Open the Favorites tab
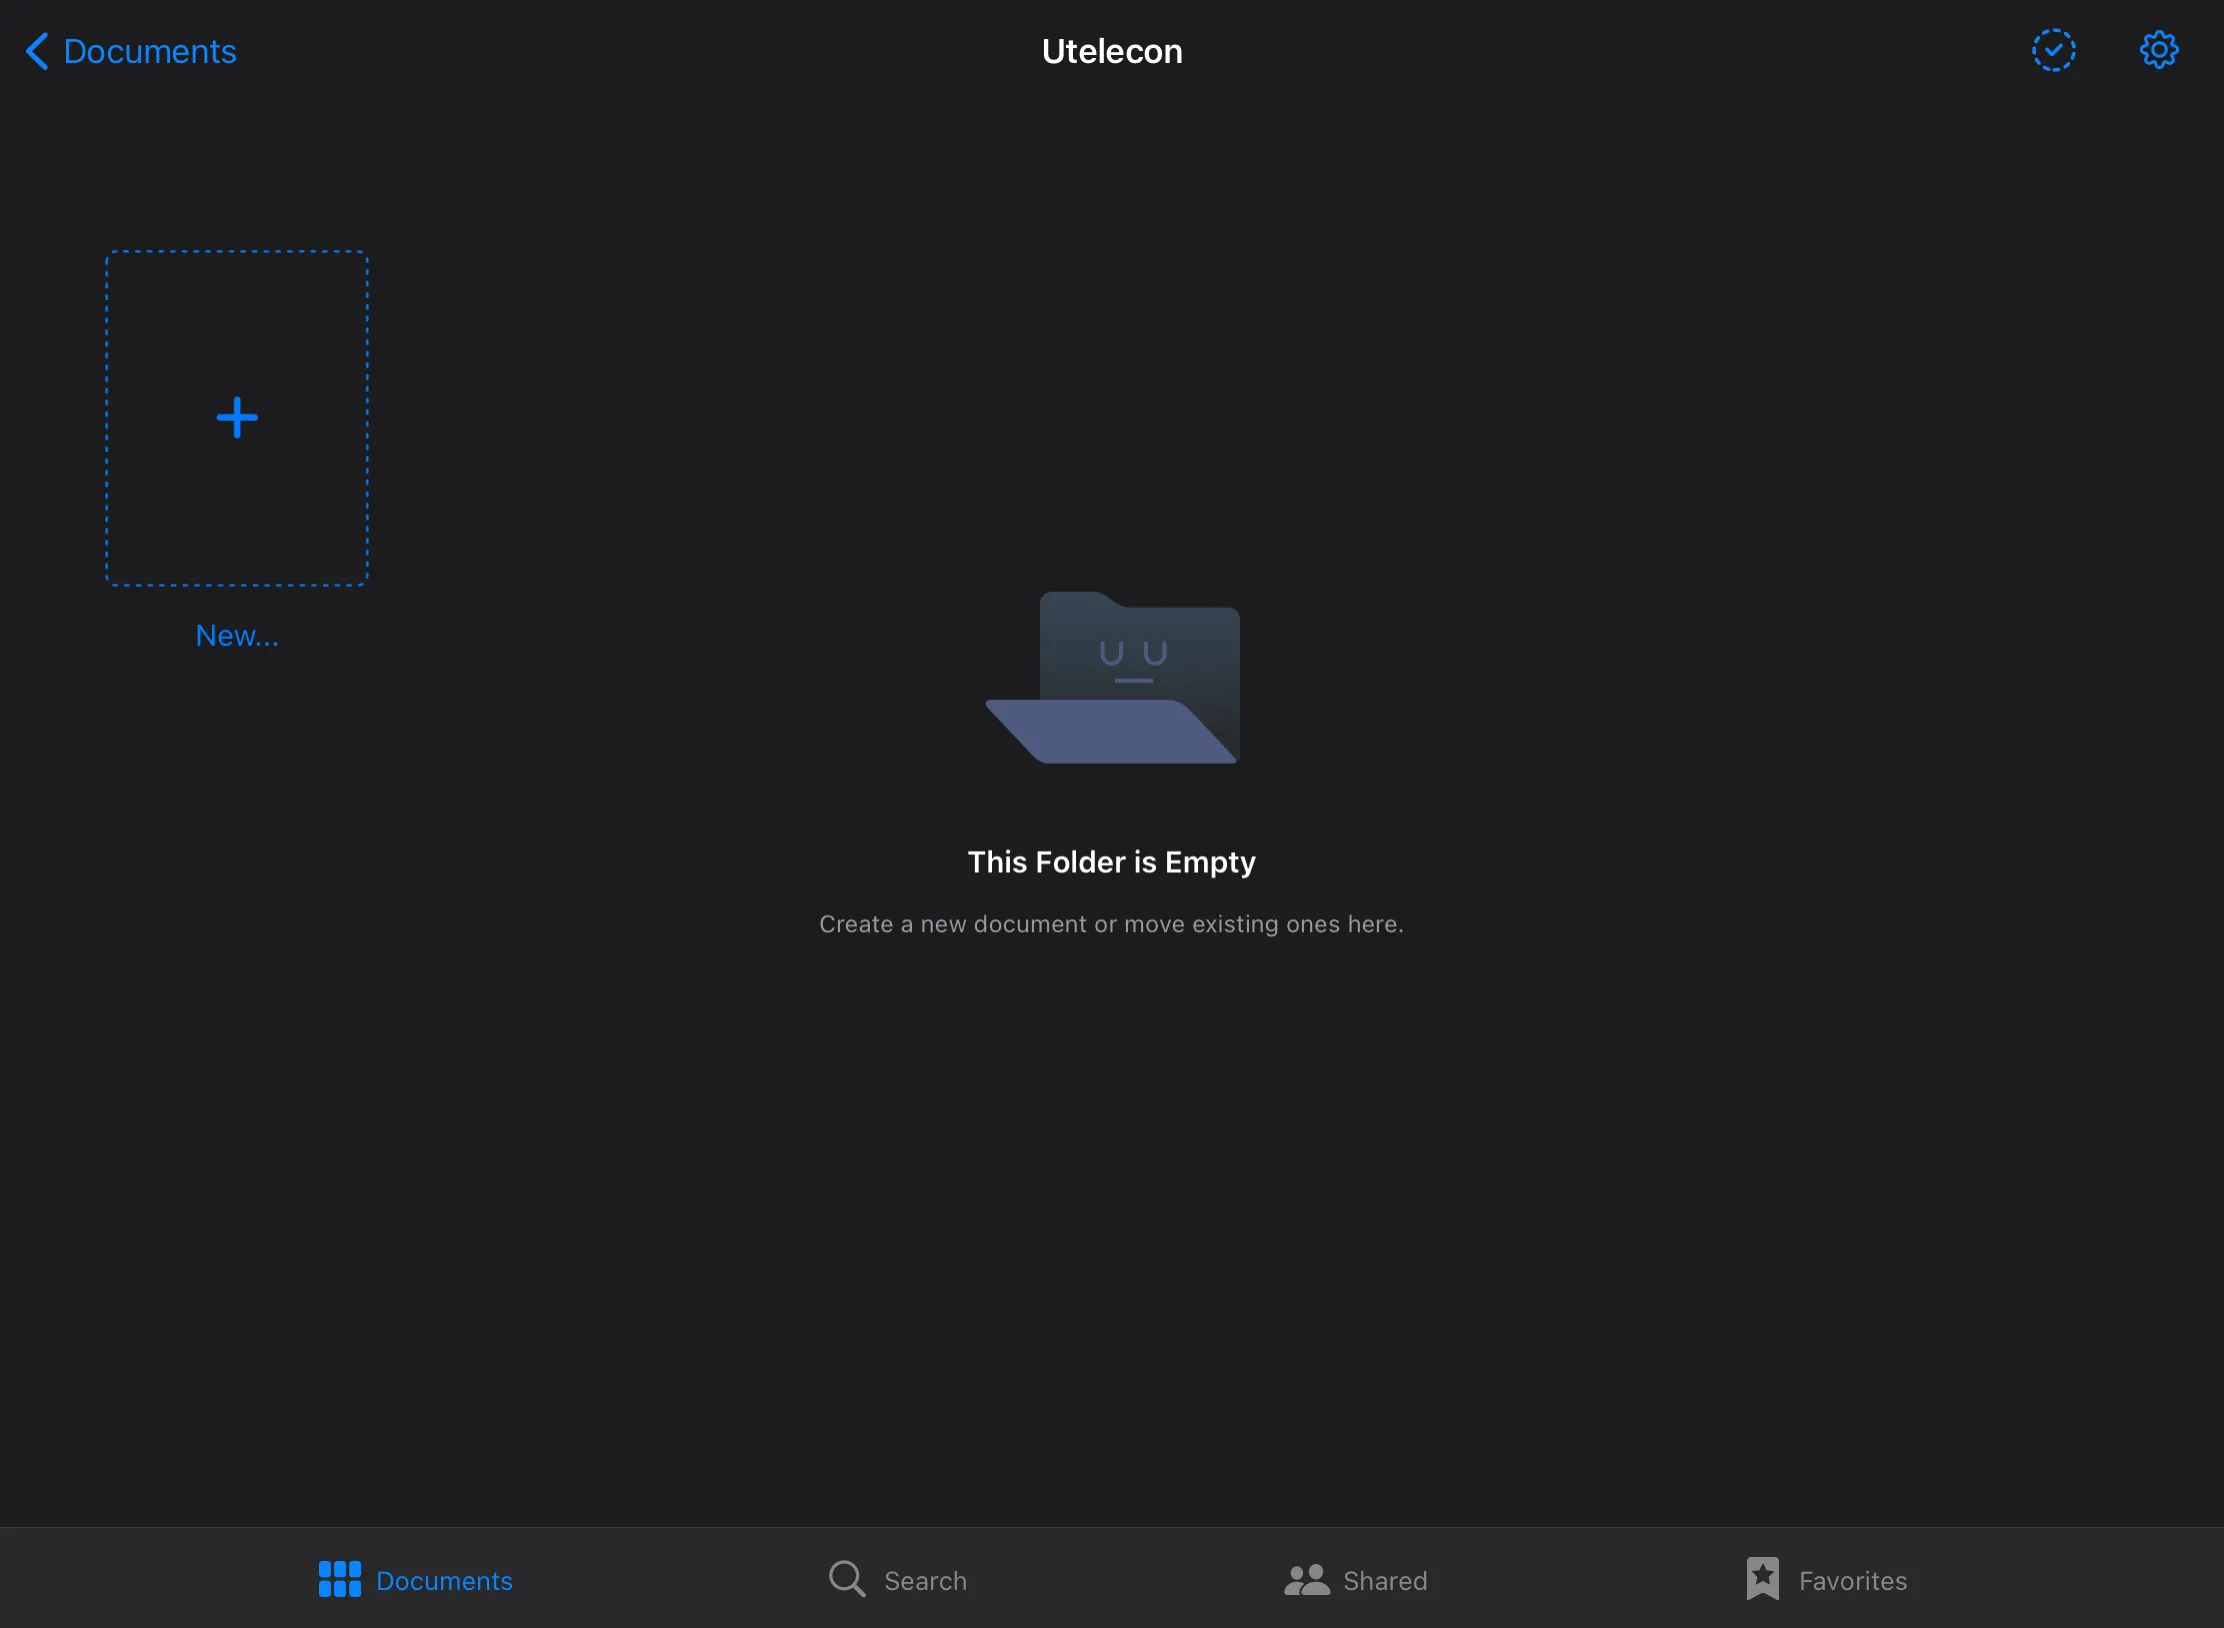 (x=1852, y=1581)
